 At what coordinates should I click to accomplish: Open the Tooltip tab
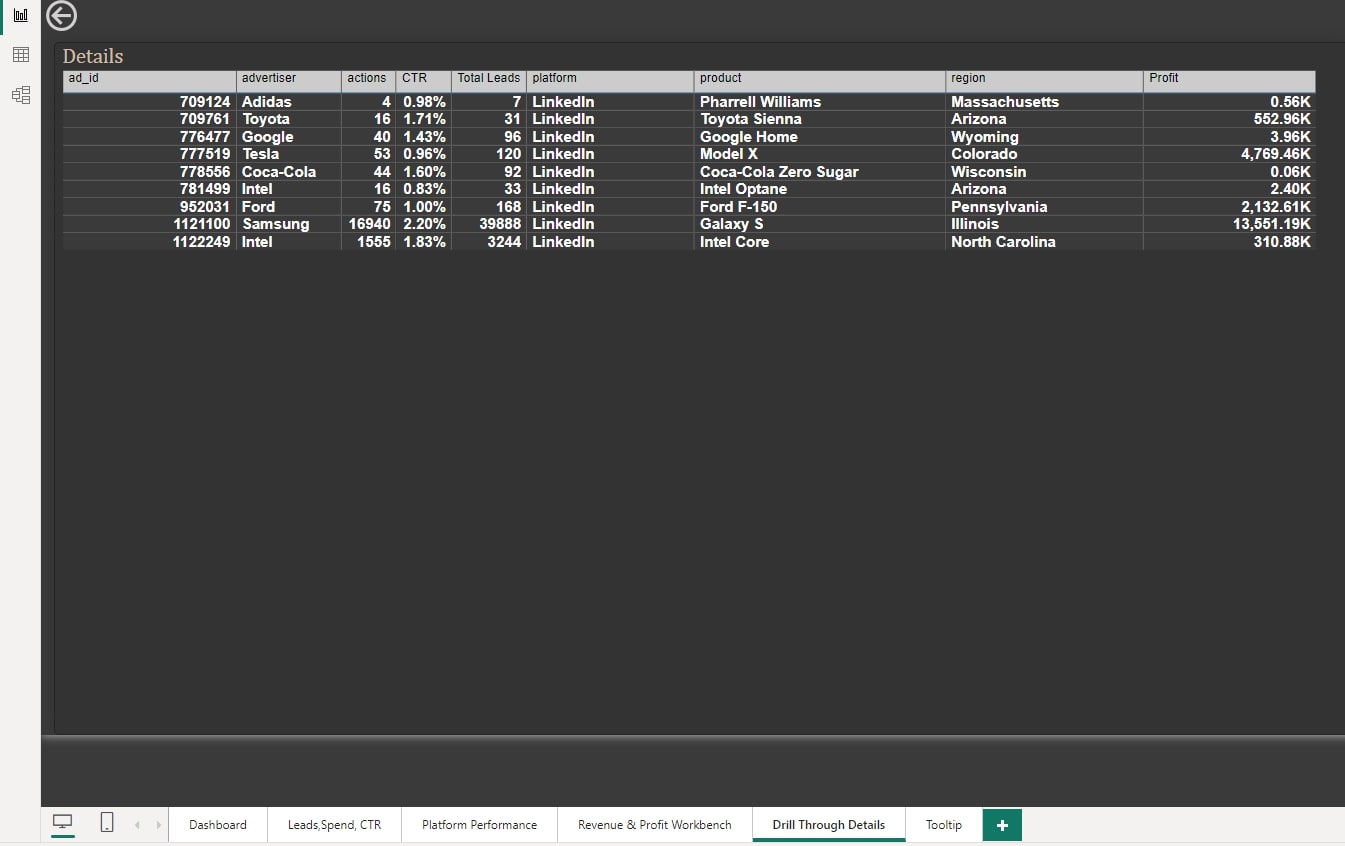click(944, 825)
